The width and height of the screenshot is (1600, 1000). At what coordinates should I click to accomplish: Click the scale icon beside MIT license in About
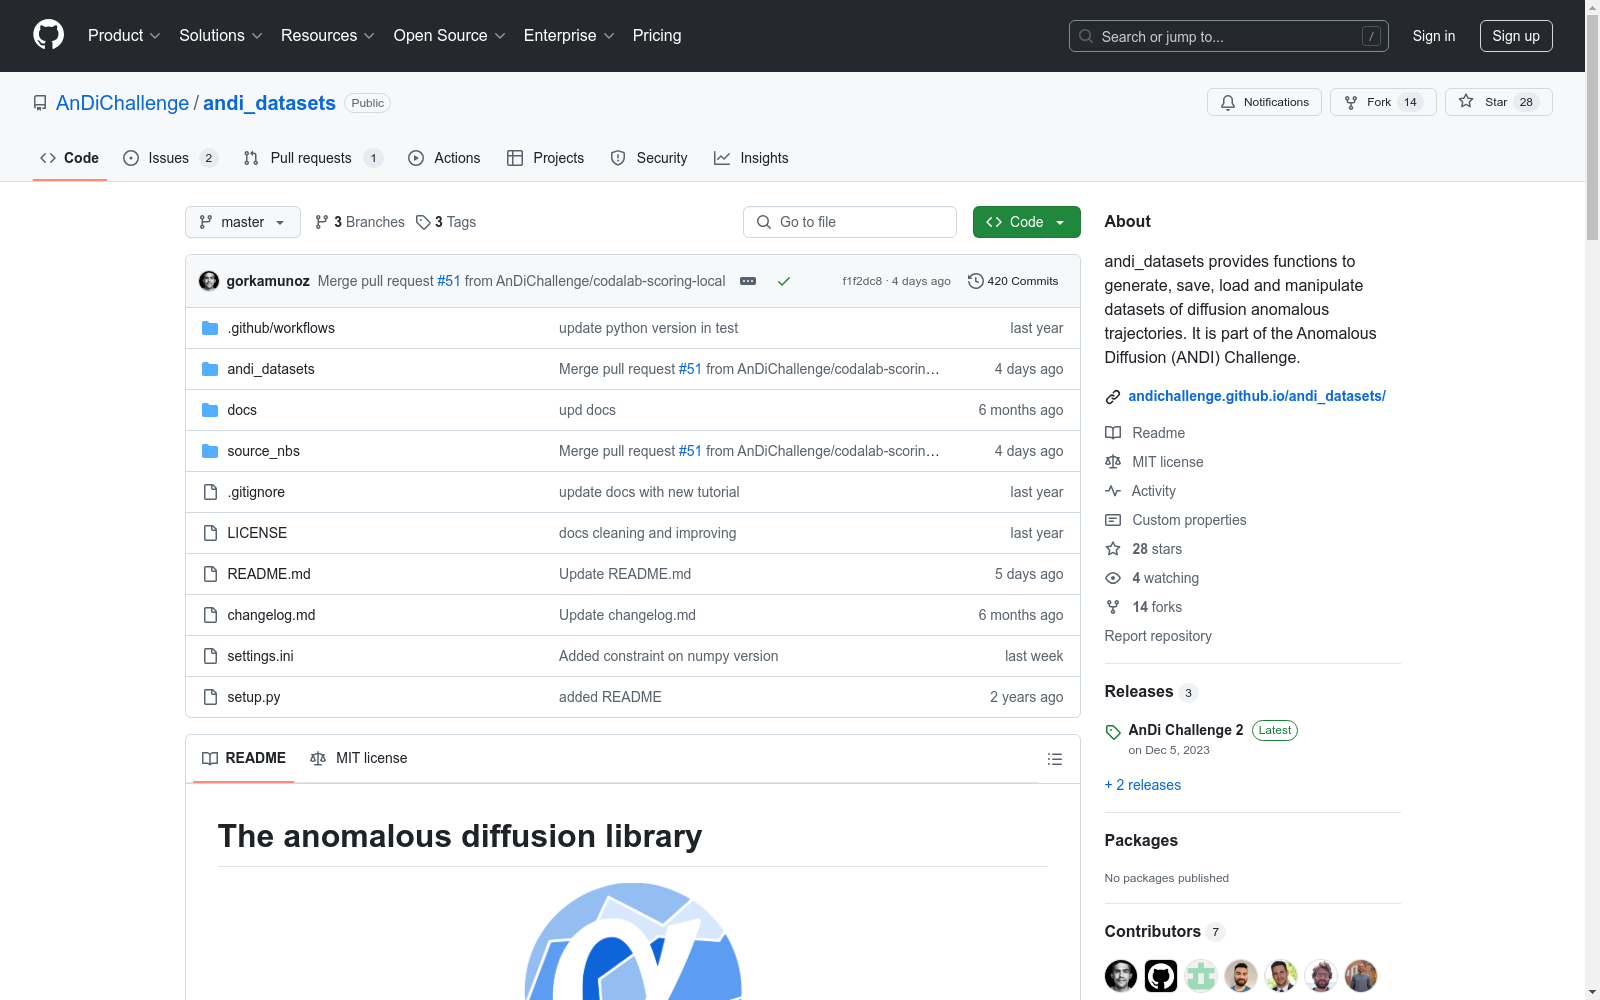coord(1113,462)
